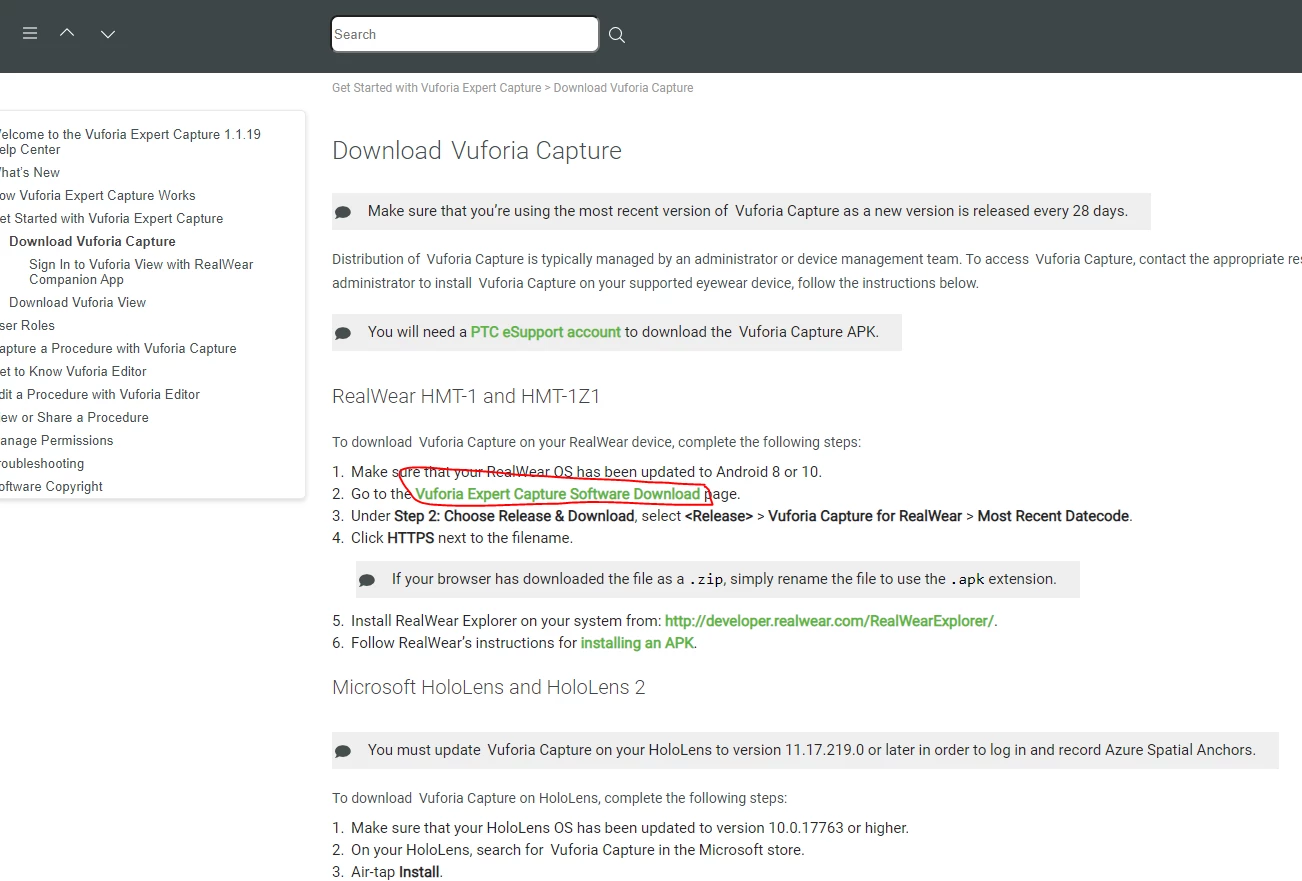The width and height of the screenshot is (1302, 881).
Task: Click note icon beside HoloLens update message
Action: coord(343,751)
